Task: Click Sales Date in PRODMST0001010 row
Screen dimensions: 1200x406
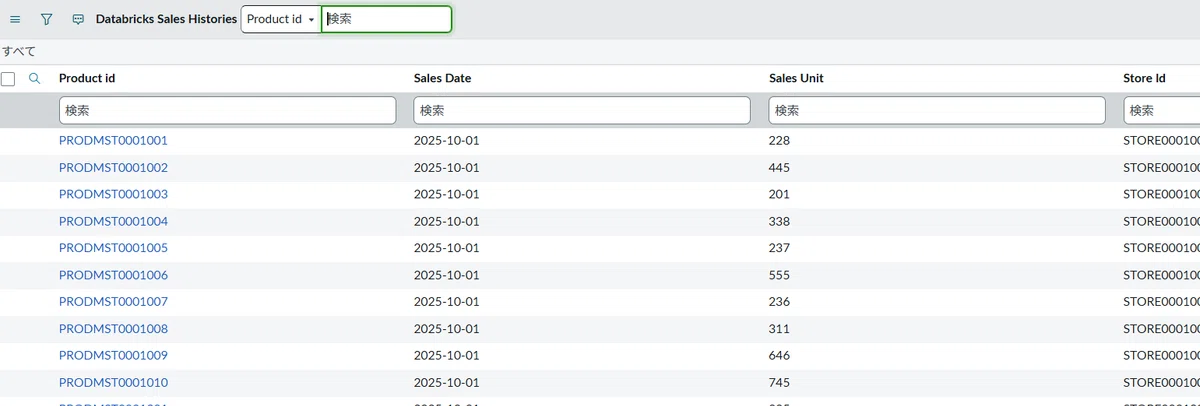Action: [x=446, y=383]
